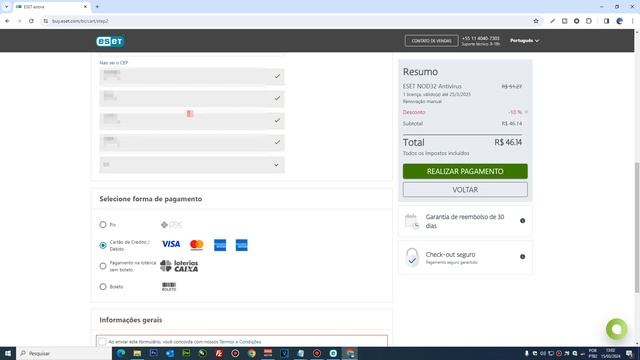The height and width of the screenshot is (360, 640).
Task: Open Google Chrome from taskbar
Action: pyautogui.click(x=252, y=353)
